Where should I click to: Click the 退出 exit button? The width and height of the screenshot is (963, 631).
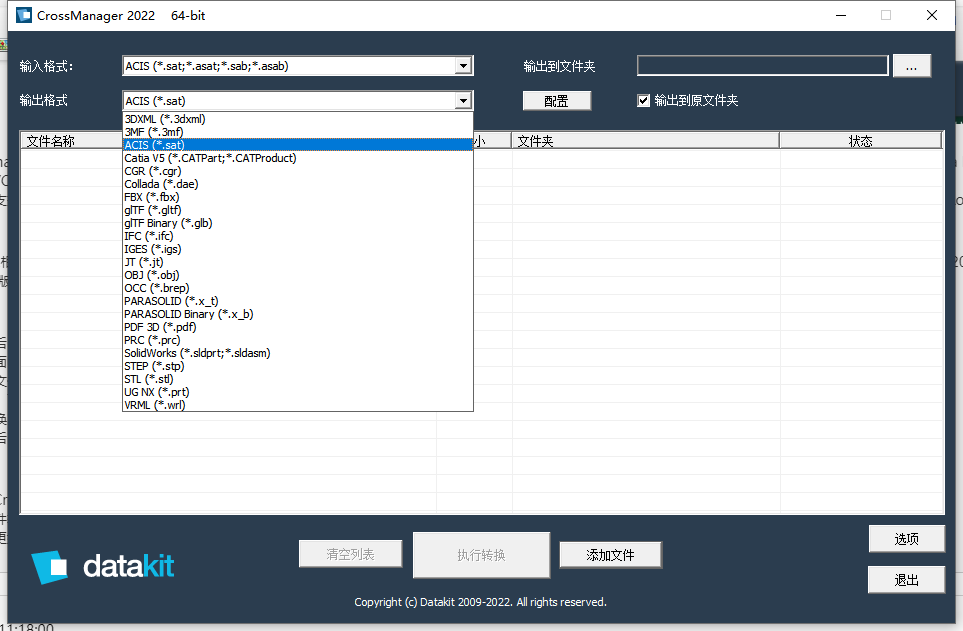pyautogui.click(x=906, y=580)
